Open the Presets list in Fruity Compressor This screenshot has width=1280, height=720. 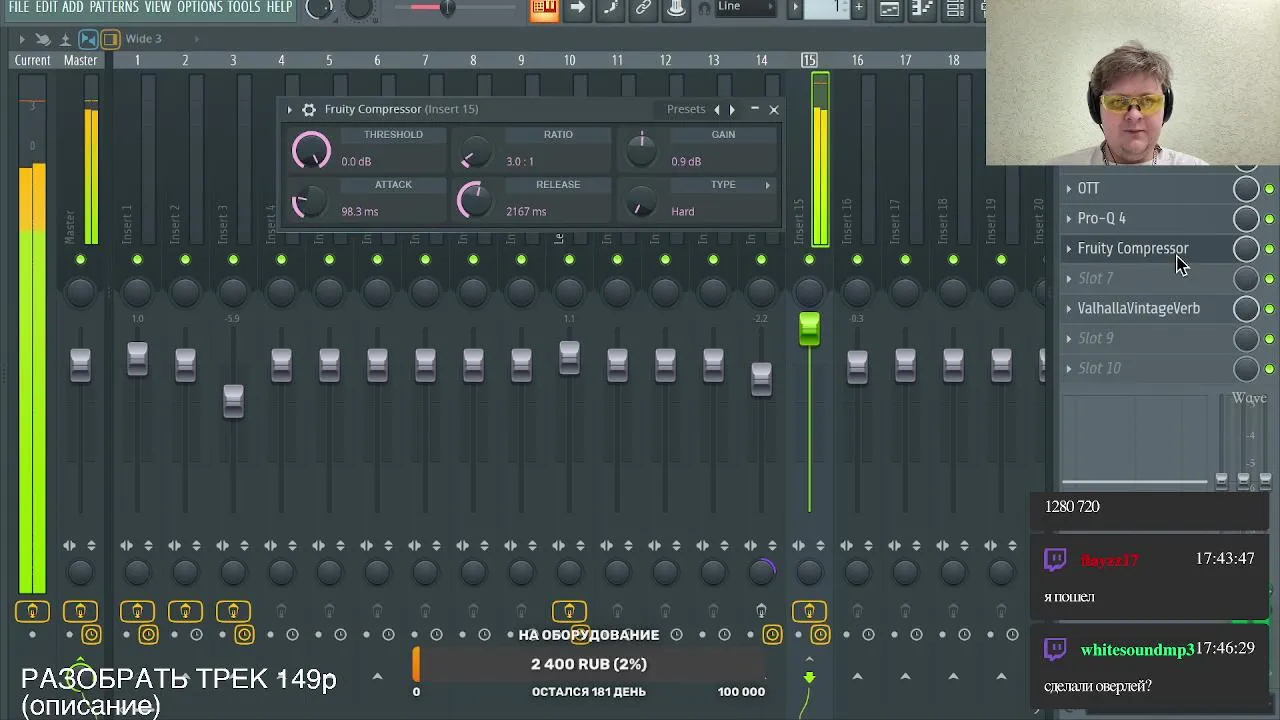pos(686,109)
